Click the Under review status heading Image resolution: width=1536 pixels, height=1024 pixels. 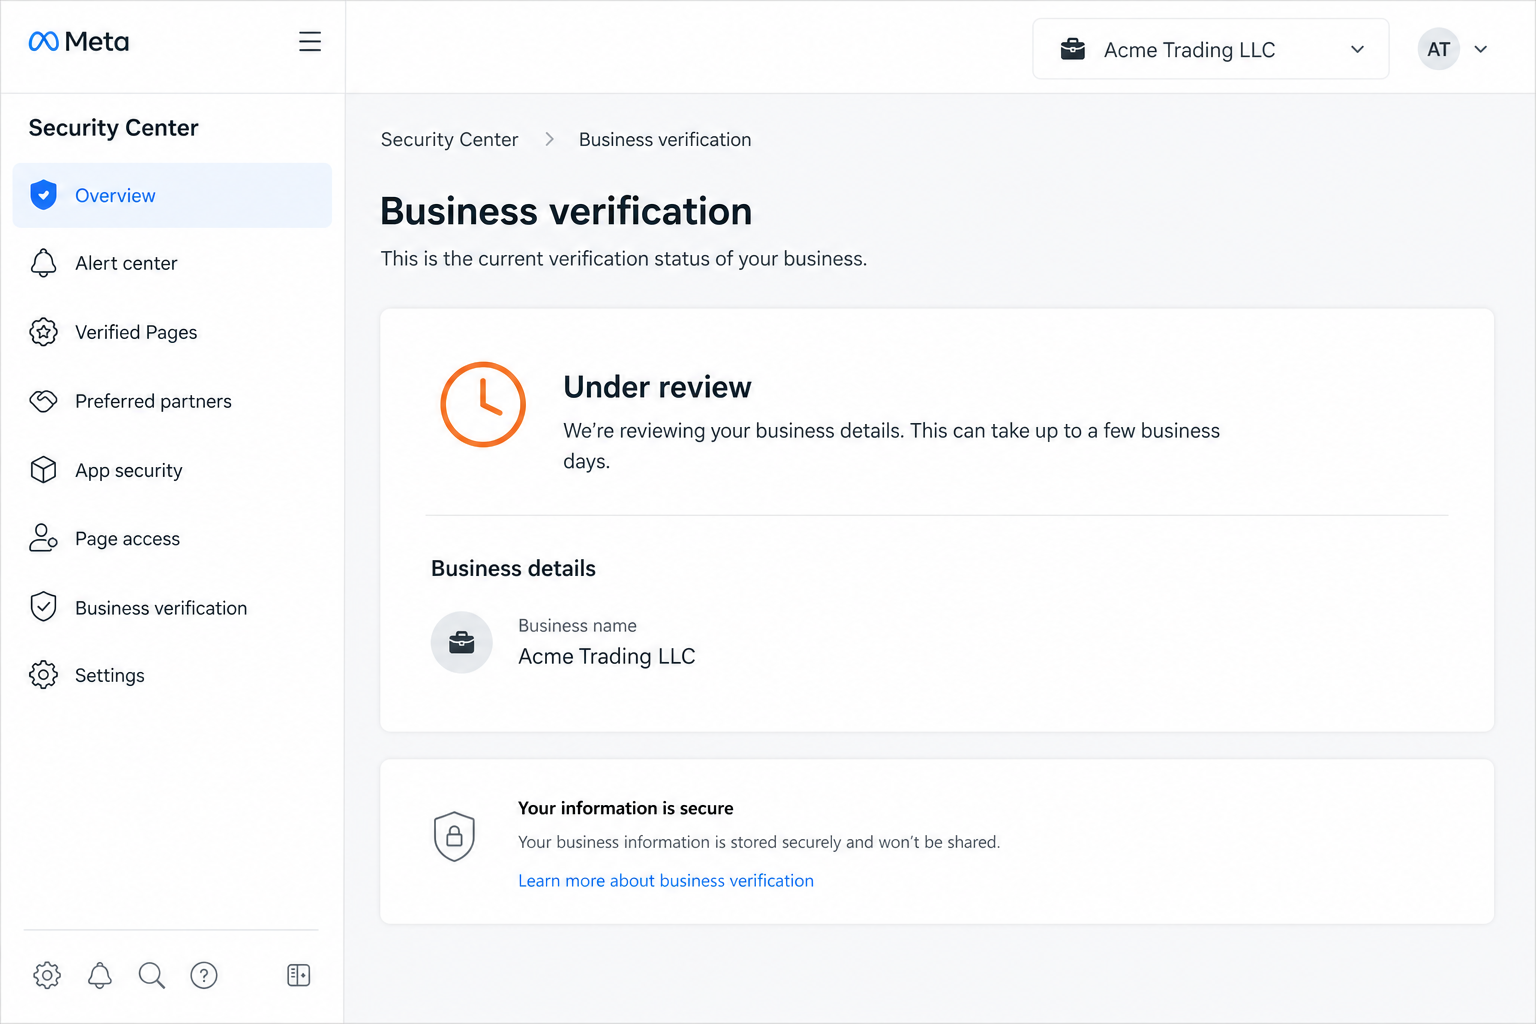tap(657, 387)
